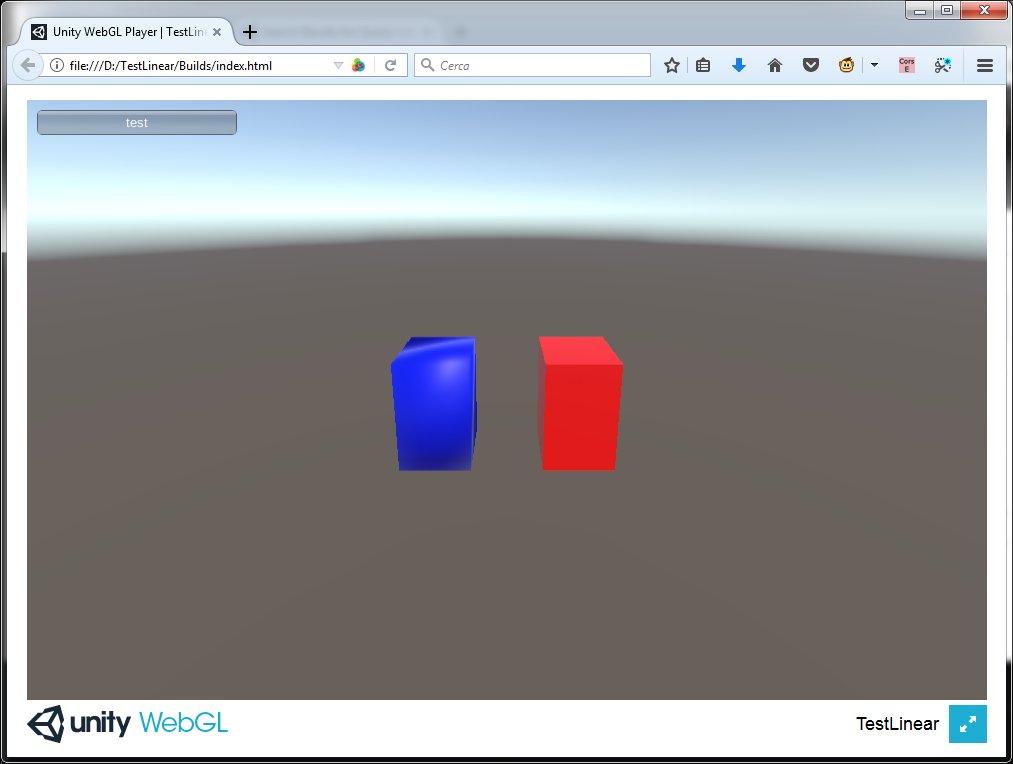Click the page info icon in address bar
This screenshot has height=764, width=1013.
pyautogui.click(x=58, y=64)
